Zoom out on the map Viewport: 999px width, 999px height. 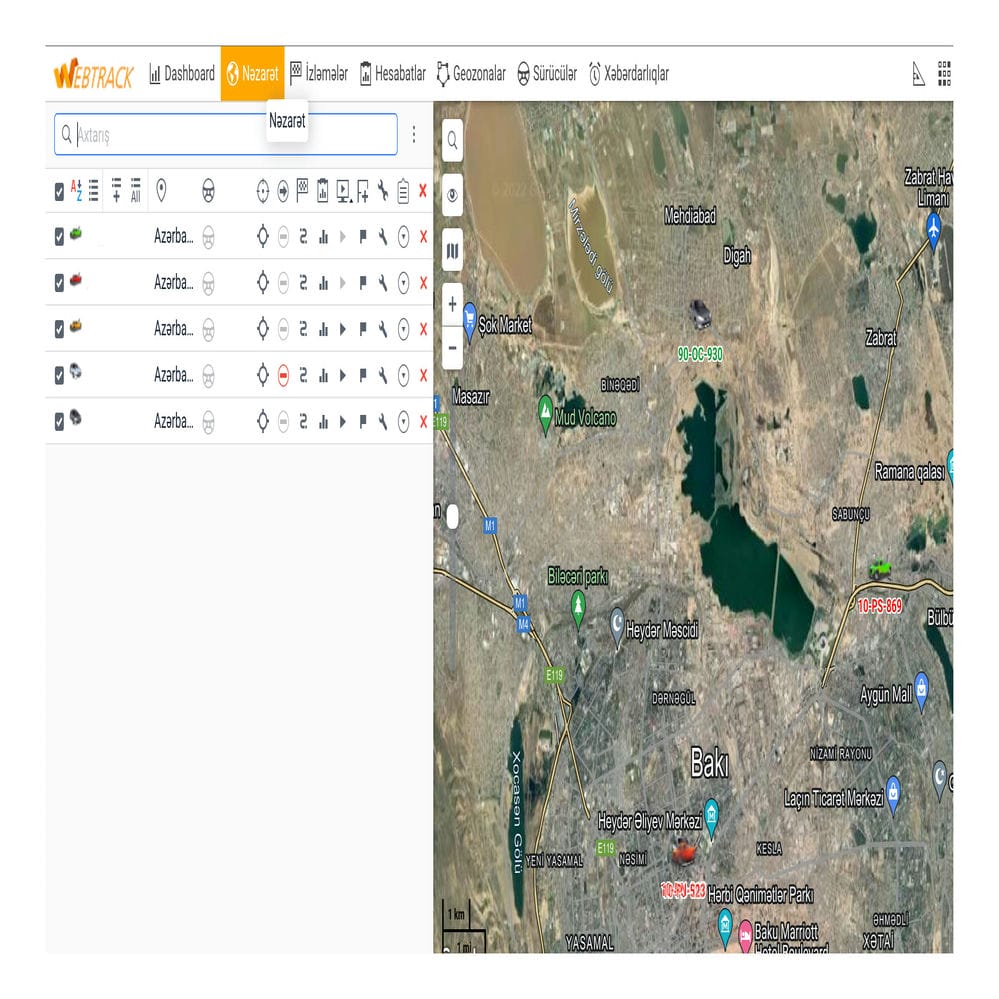click(452, 347)
